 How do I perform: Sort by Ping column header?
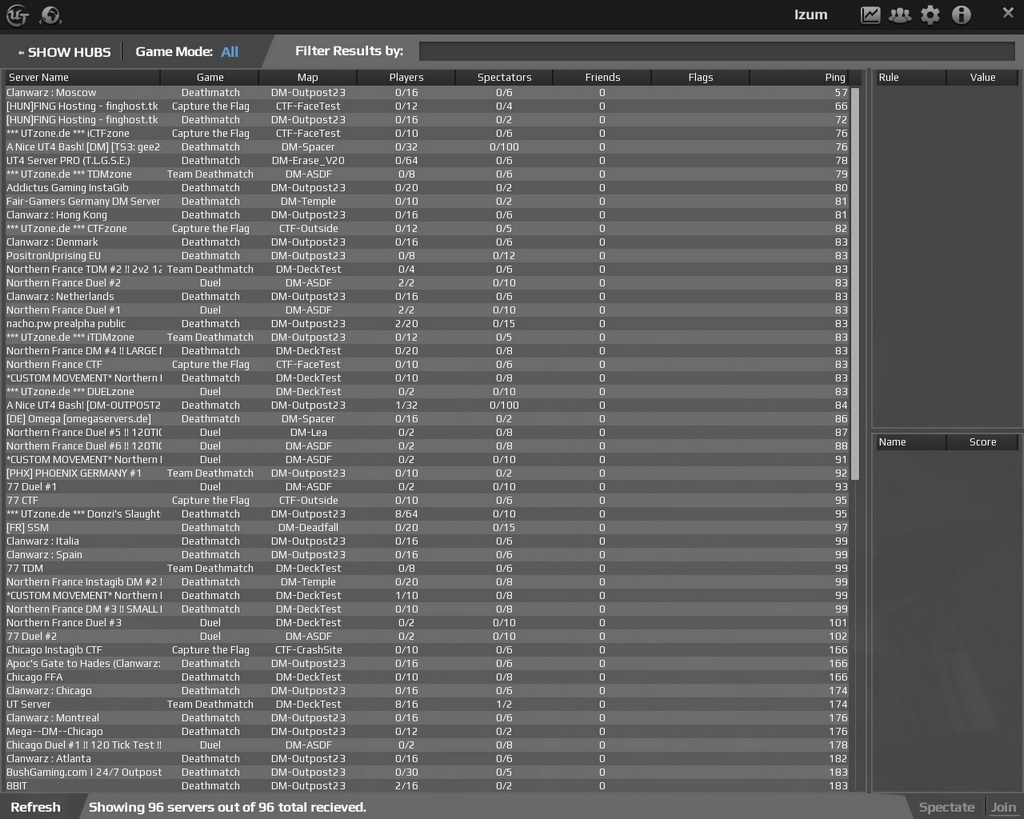tap(800, 77)
